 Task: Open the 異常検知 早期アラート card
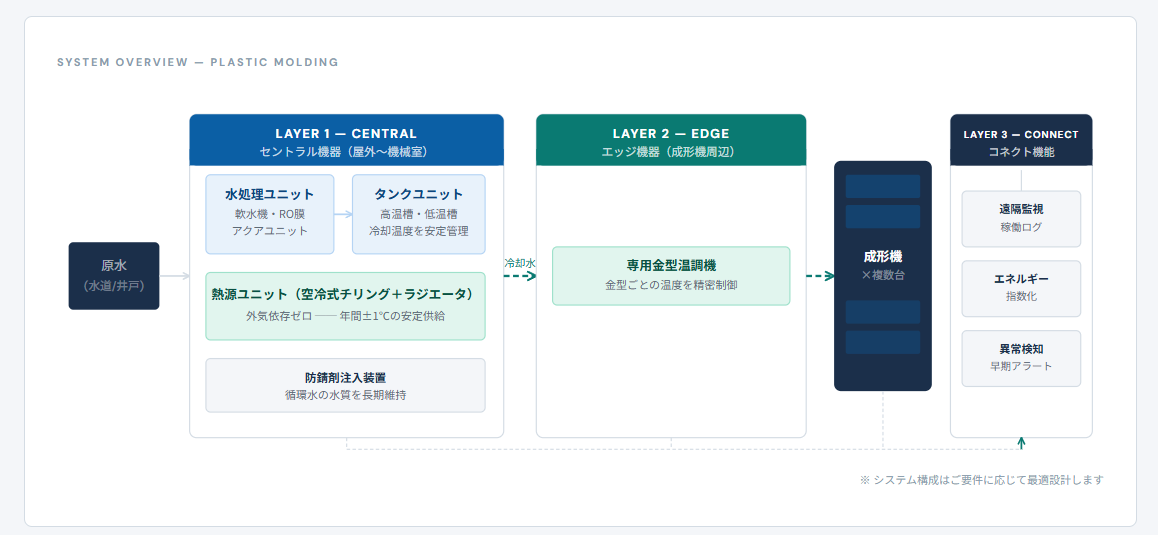(x=1021, y=358)
